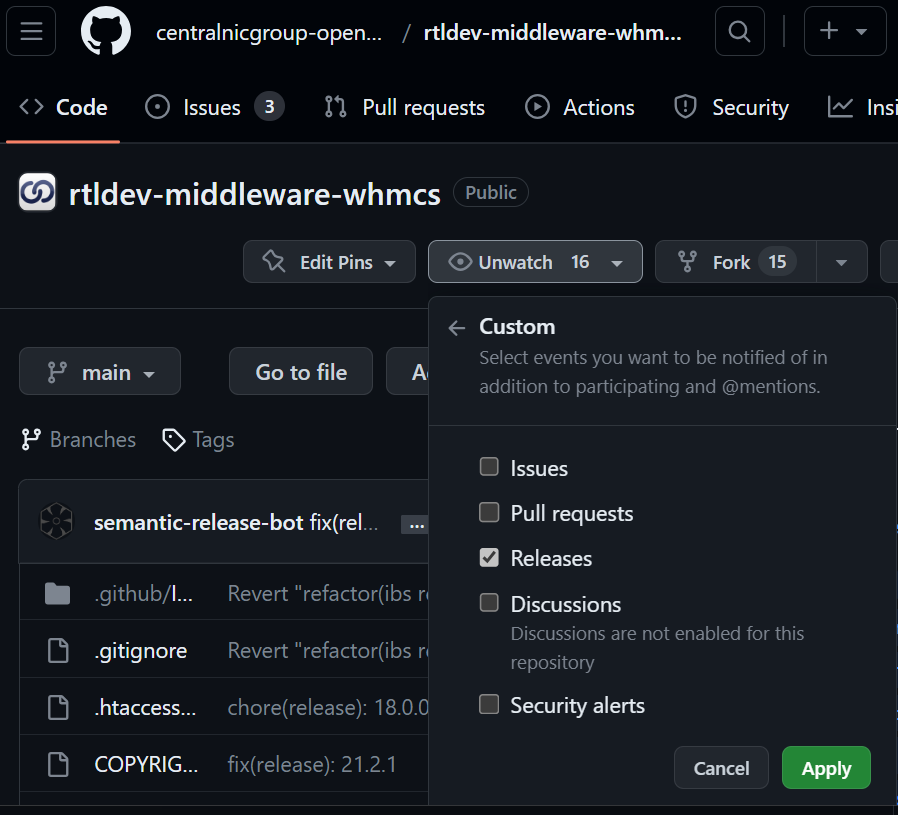Open fix(release): 21.2.1 commit link

pyautogui.click(x=312, y=765)
